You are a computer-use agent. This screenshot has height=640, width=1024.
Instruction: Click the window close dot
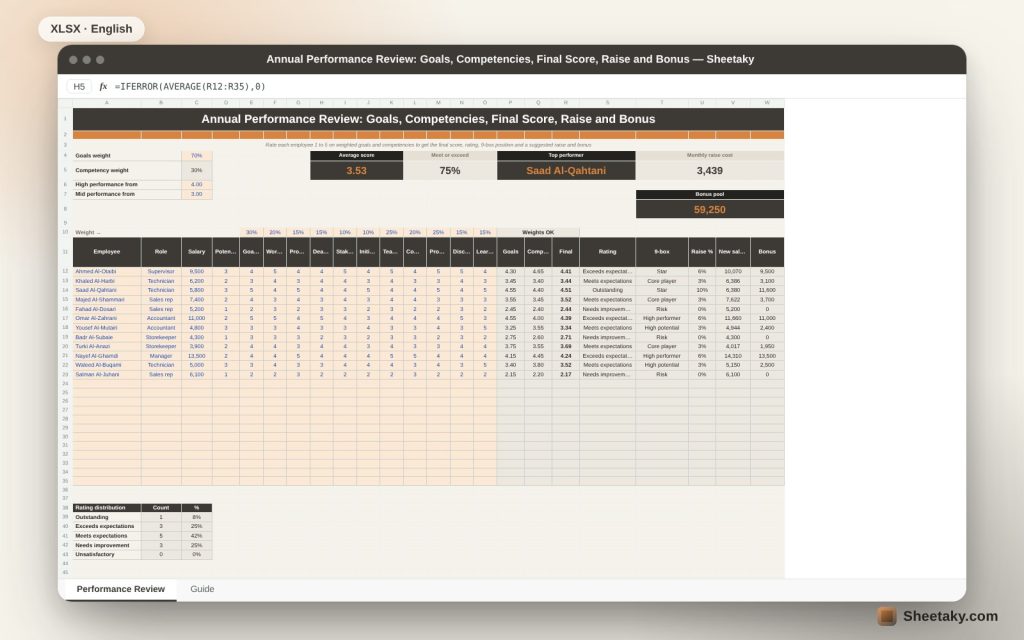tap(73, 59)
